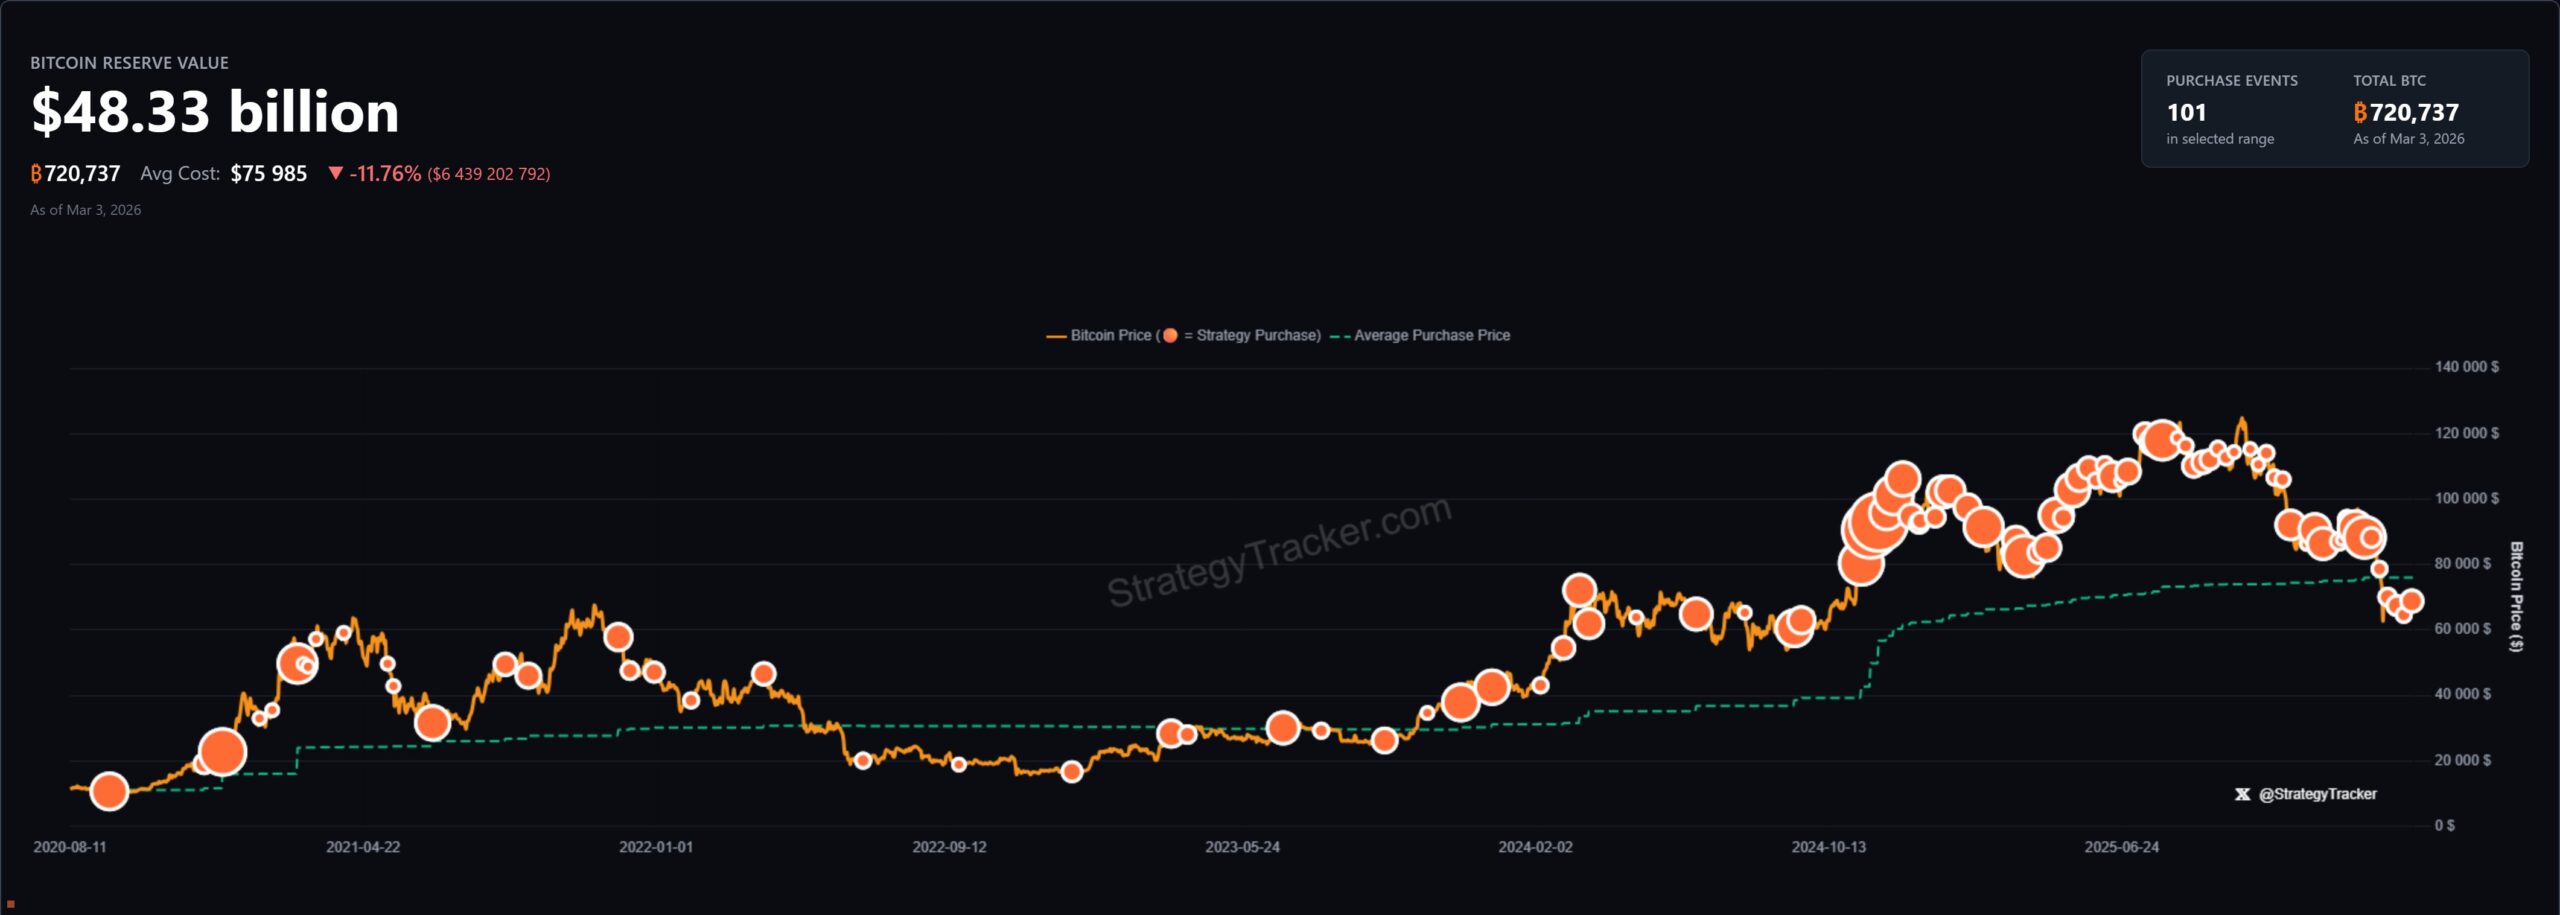Click the orange Bitcoin symbol in Total BTC card

point(2360,113)
